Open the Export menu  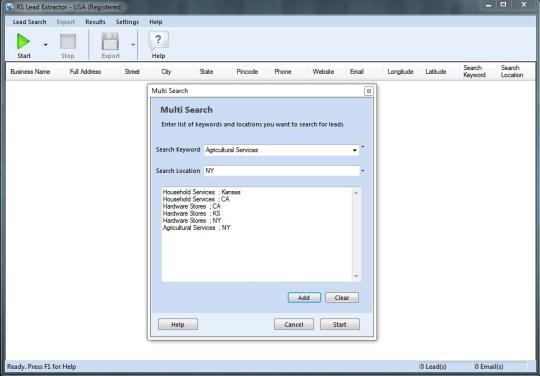[65, 22]
